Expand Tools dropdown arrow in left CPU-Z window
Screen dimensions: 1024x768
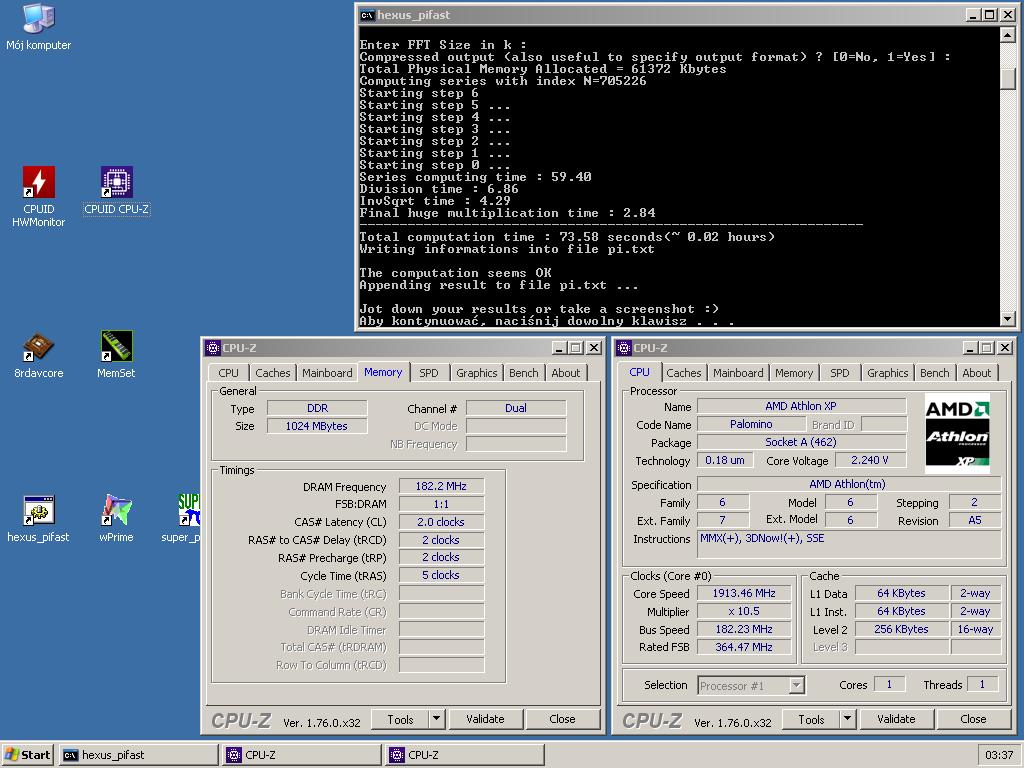[436, 719]
